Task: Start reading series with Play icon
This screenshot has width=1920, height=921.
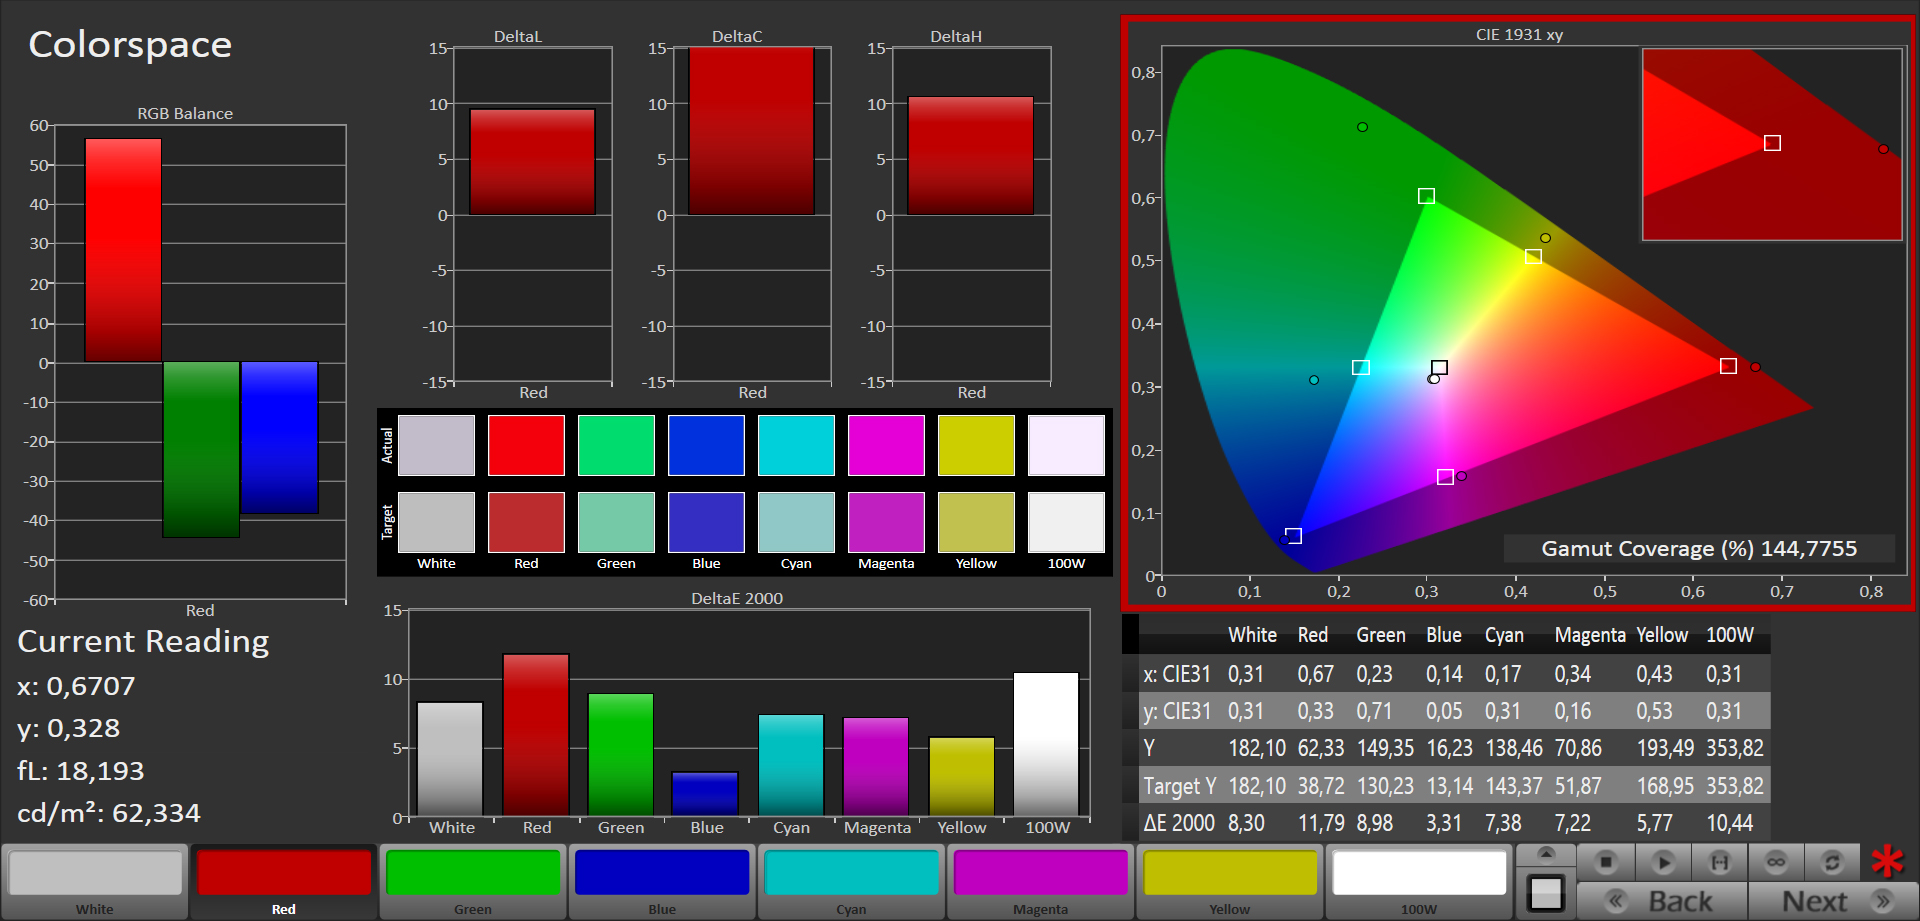Action: 1663,862
